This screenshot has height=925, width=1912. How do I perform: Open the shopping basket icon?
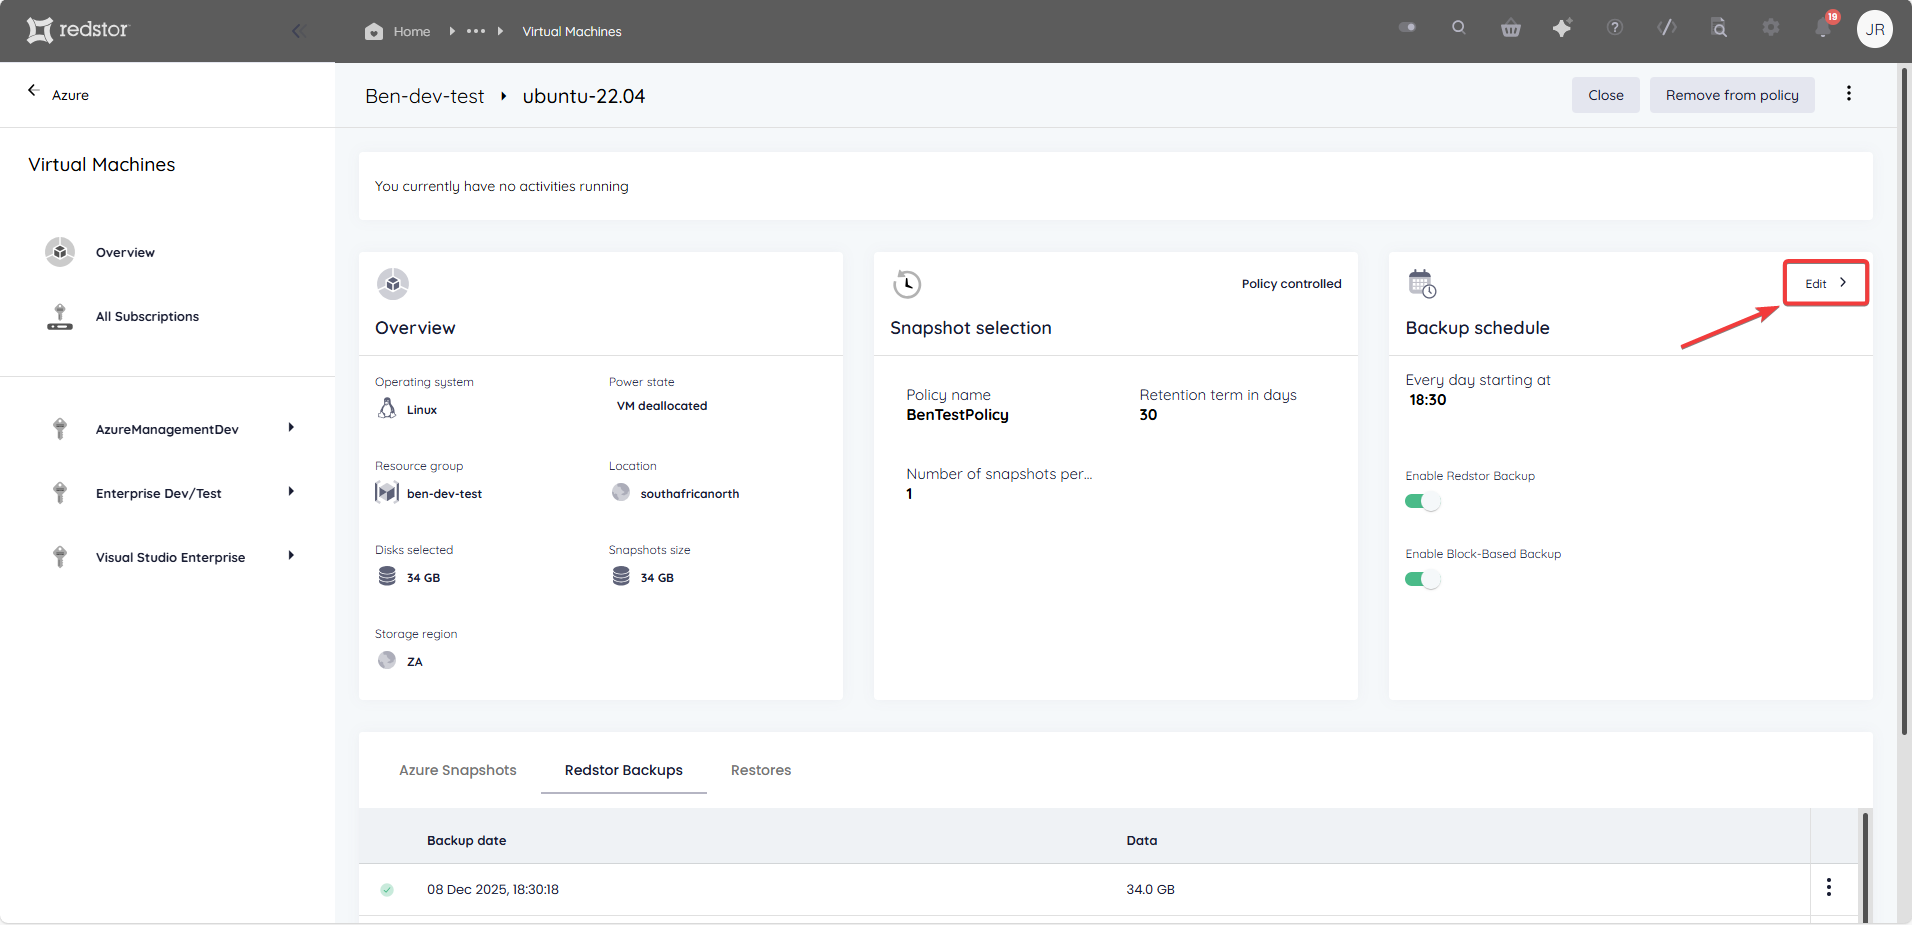pyautogui.click(x=1511, y=28)
